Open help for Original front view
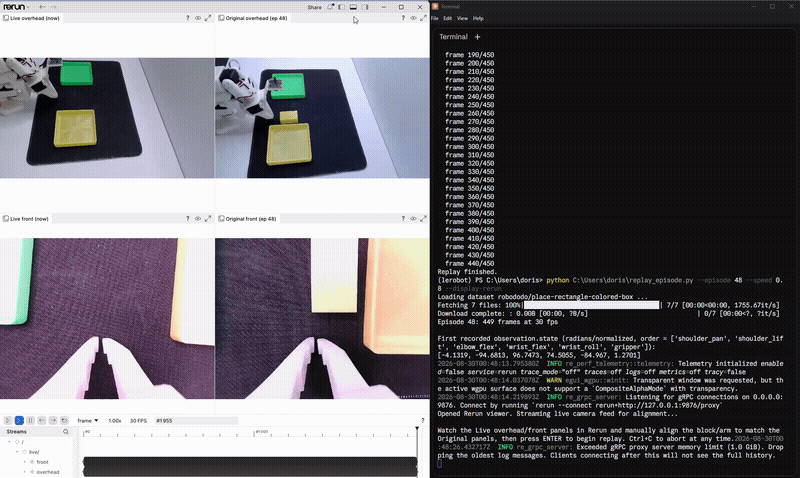 [403, 218]
